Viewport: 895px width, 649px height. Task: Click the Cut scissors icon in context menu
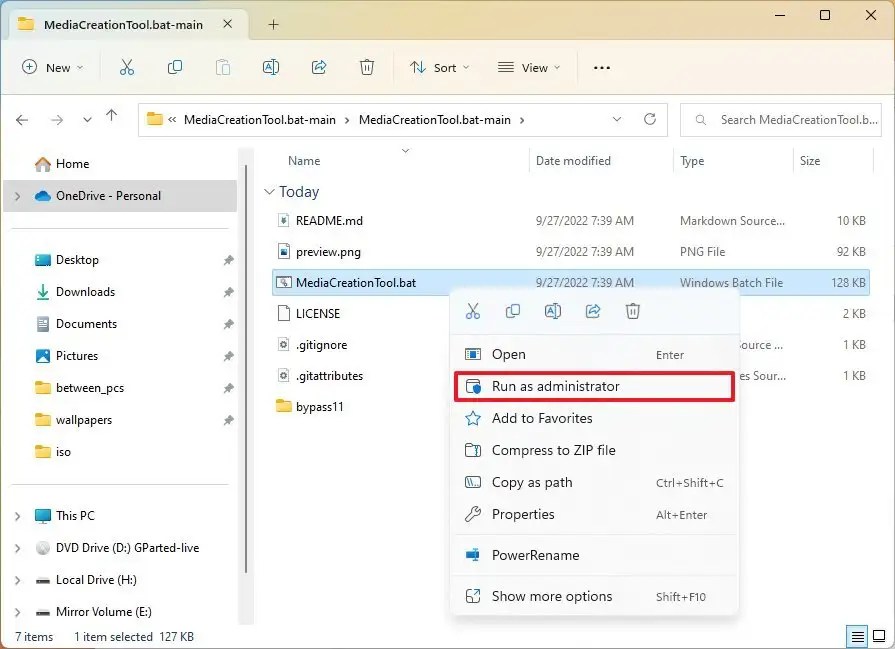(473, 311)
